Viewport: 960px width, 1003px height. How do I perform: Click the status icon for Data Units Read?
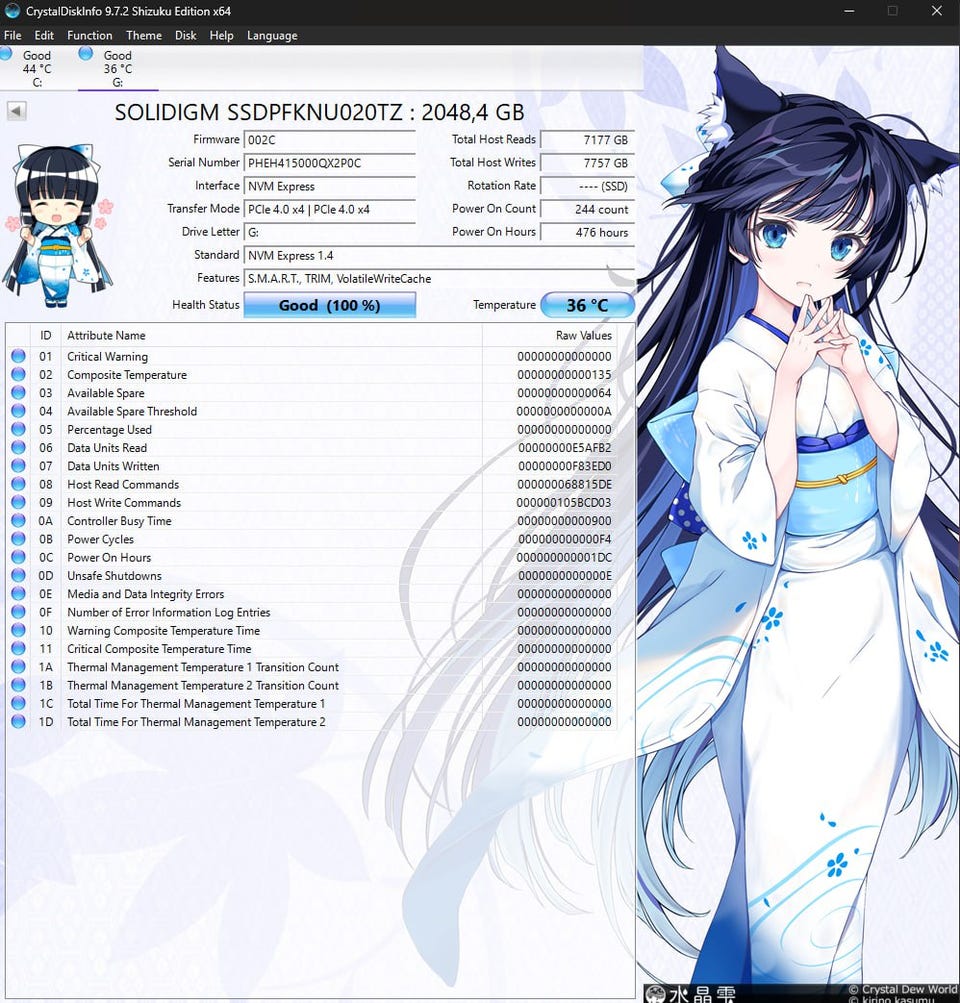tap(19, 447)
